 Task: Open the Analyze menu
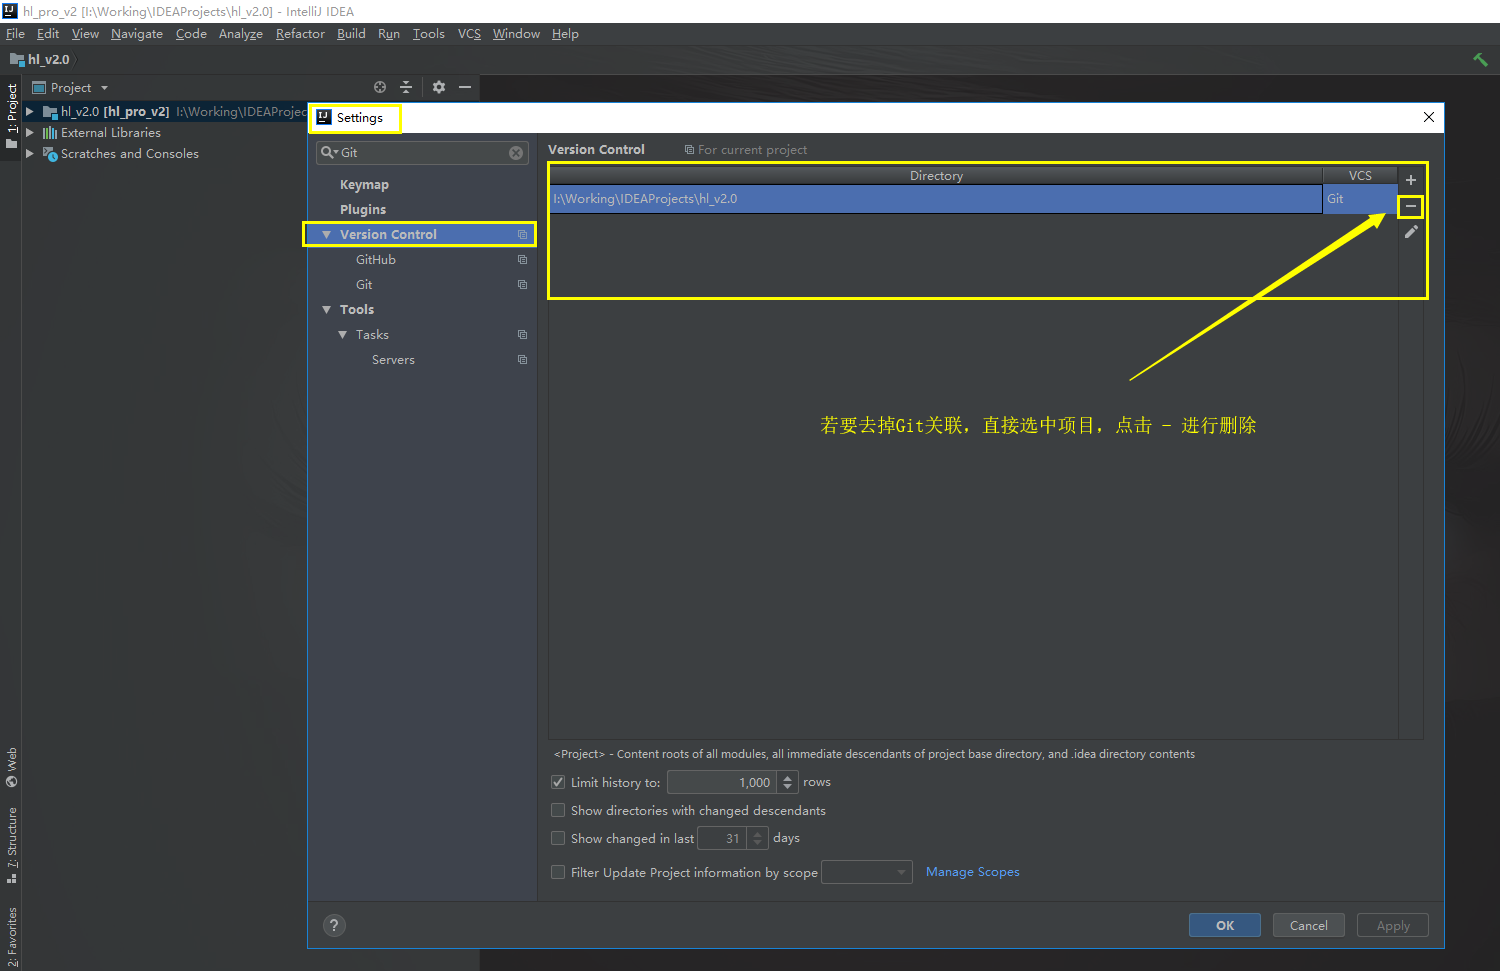coord(241,34)
